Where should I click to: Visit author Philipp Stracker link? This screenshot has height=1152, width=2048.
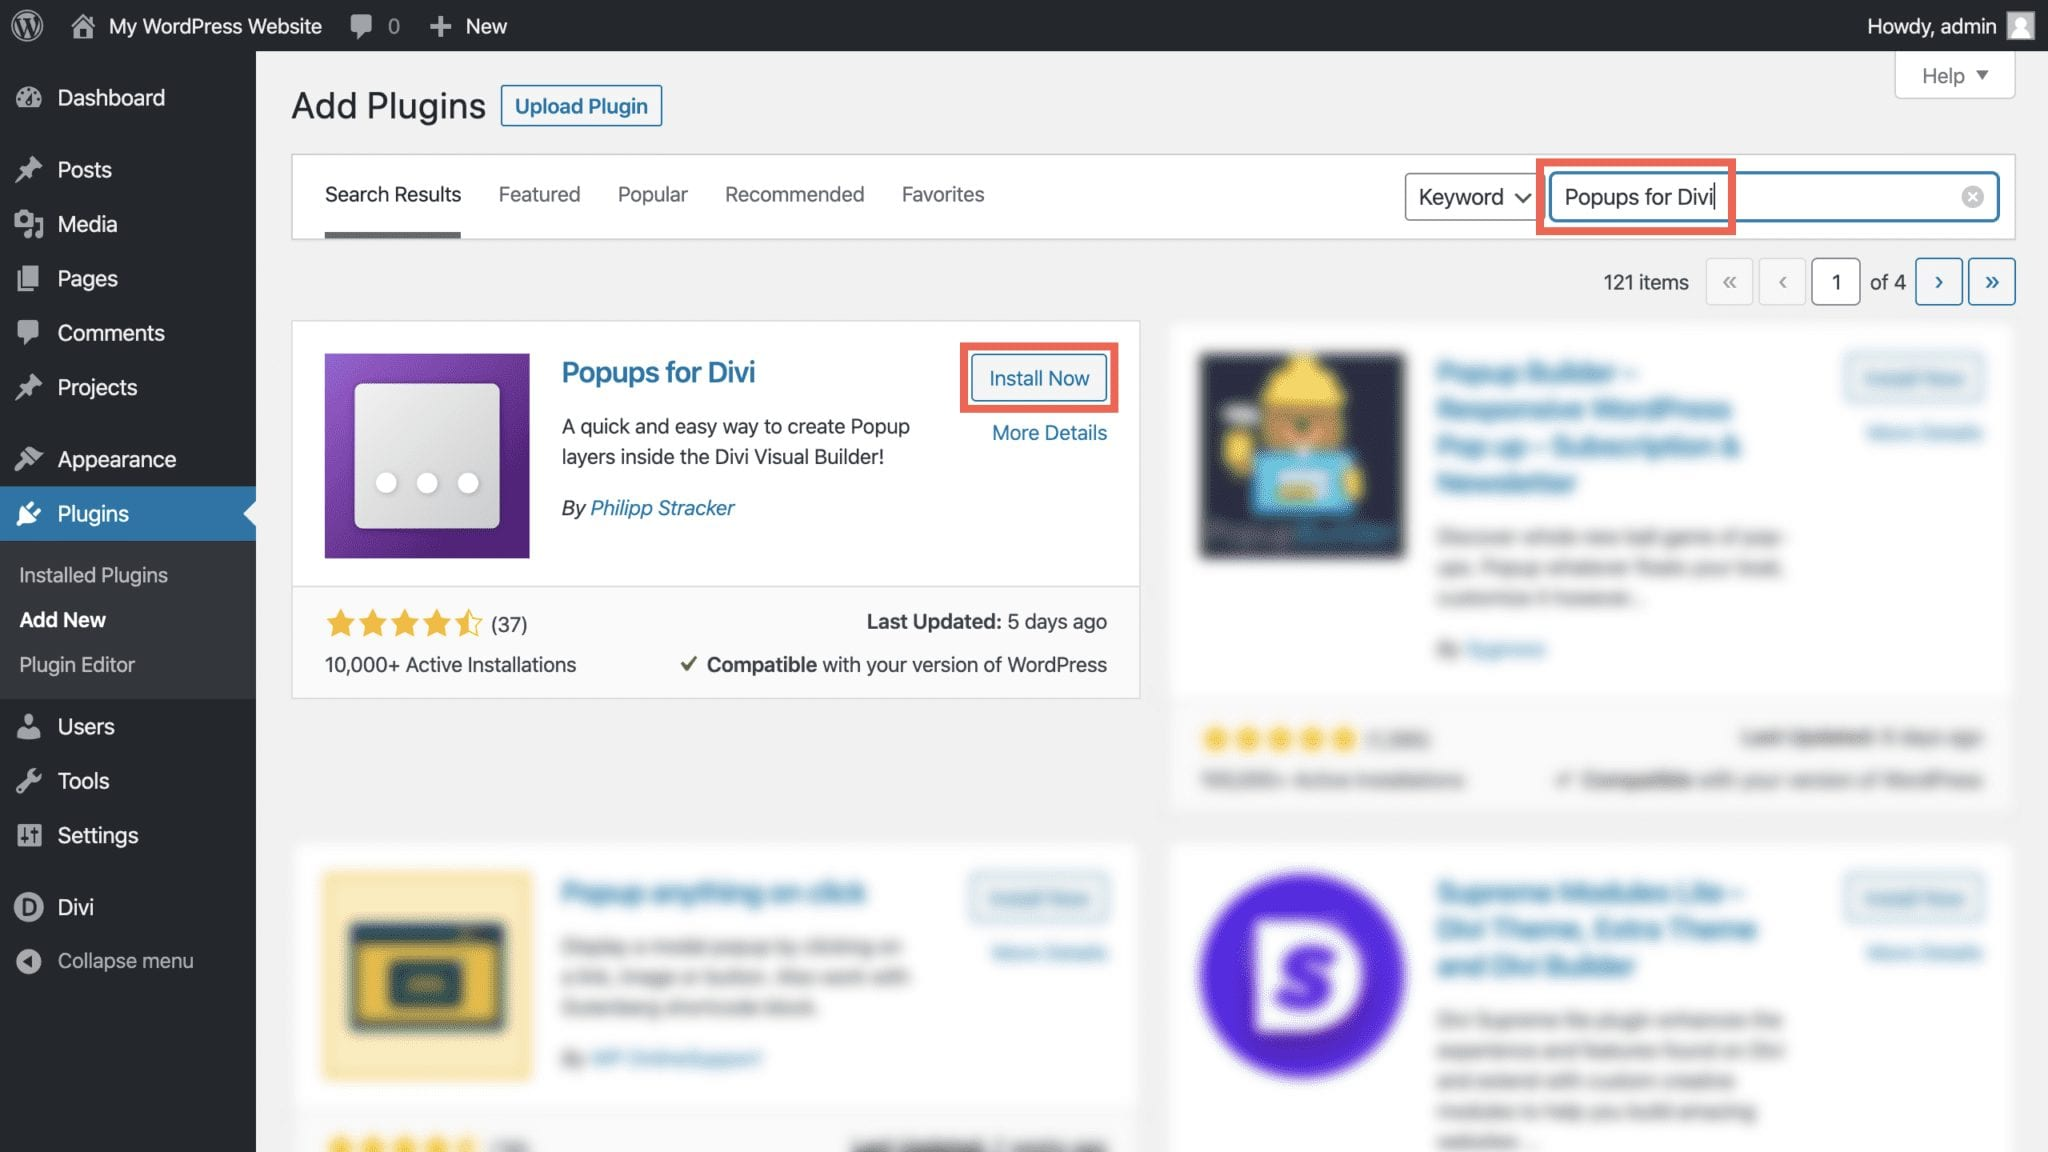coord(662,508)
